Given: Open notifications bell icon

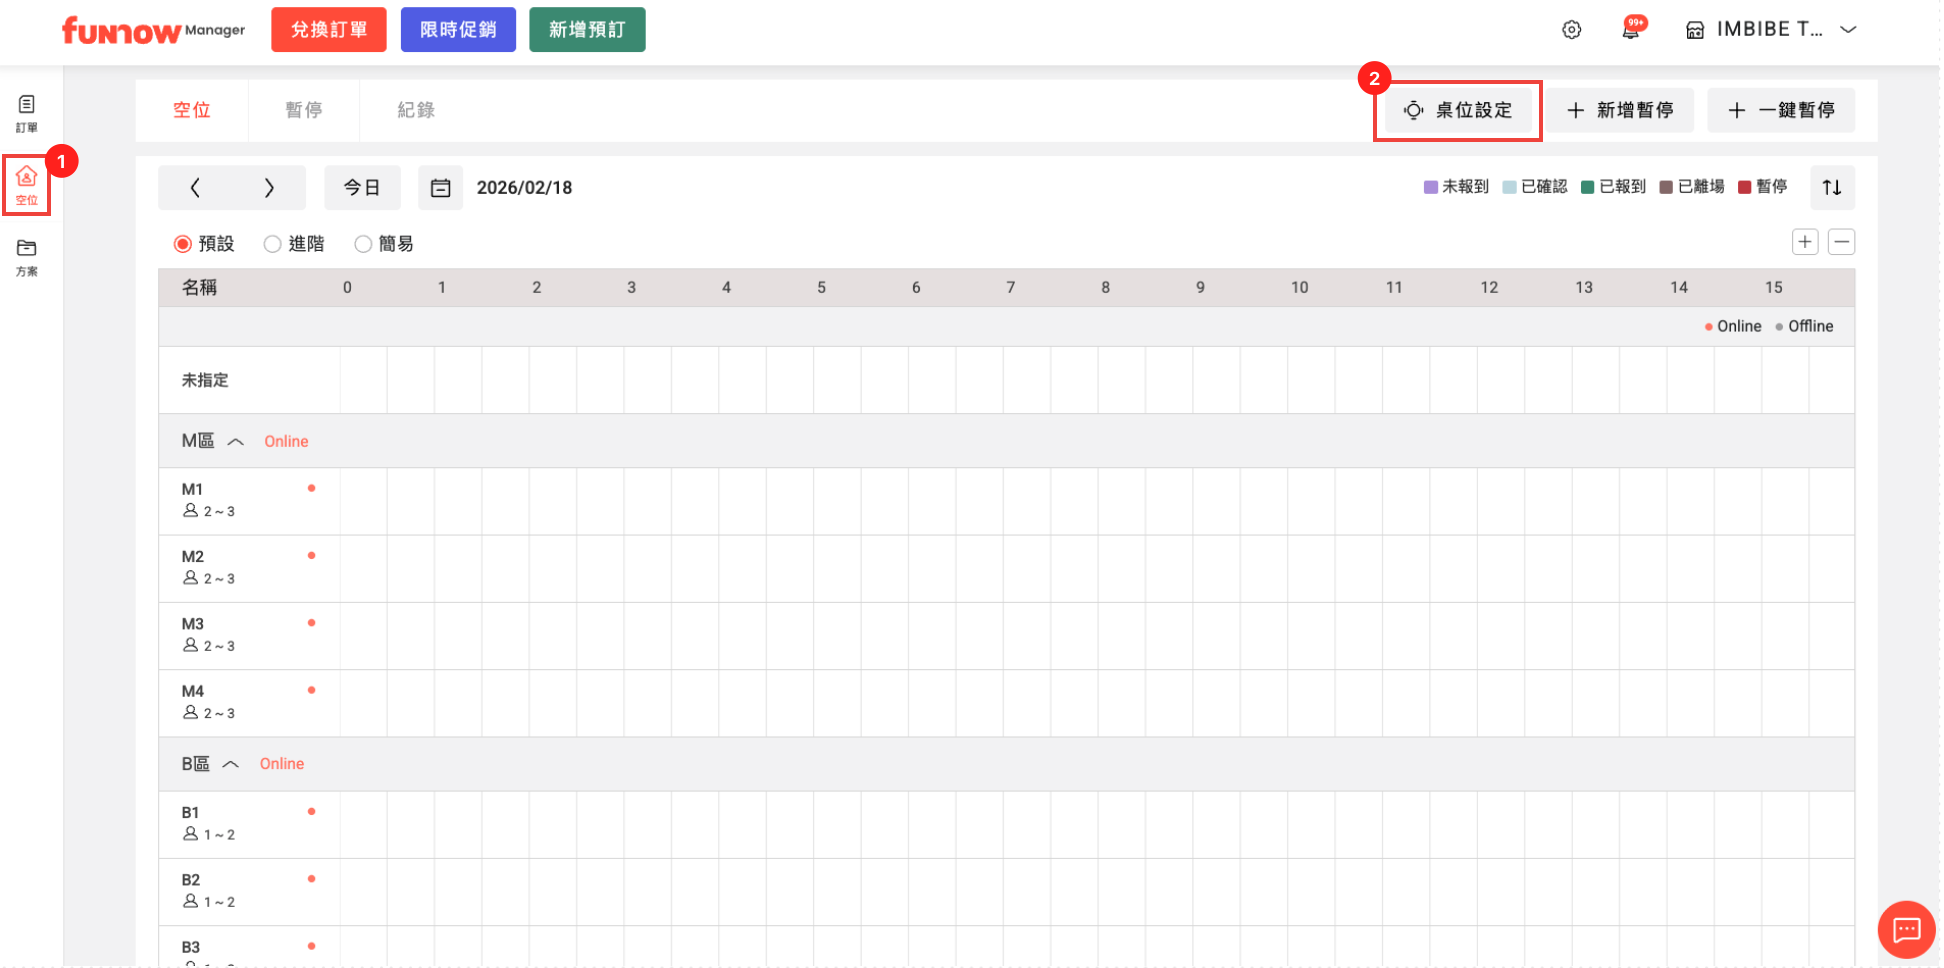Looking at the screenshot, I should click(x=1630, y=30).
